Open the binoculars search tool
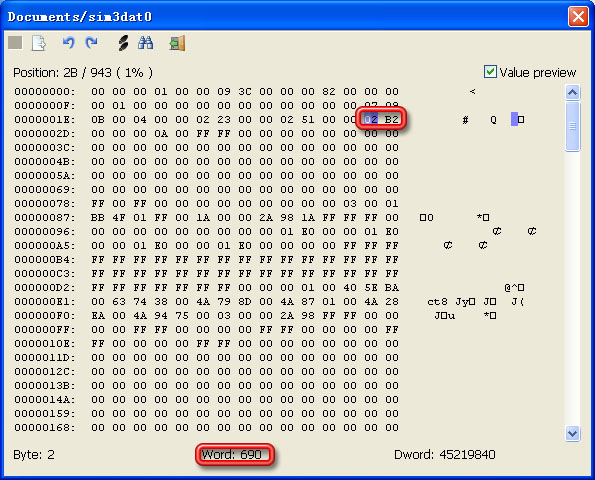595x480 pixels. coord(146,43)
